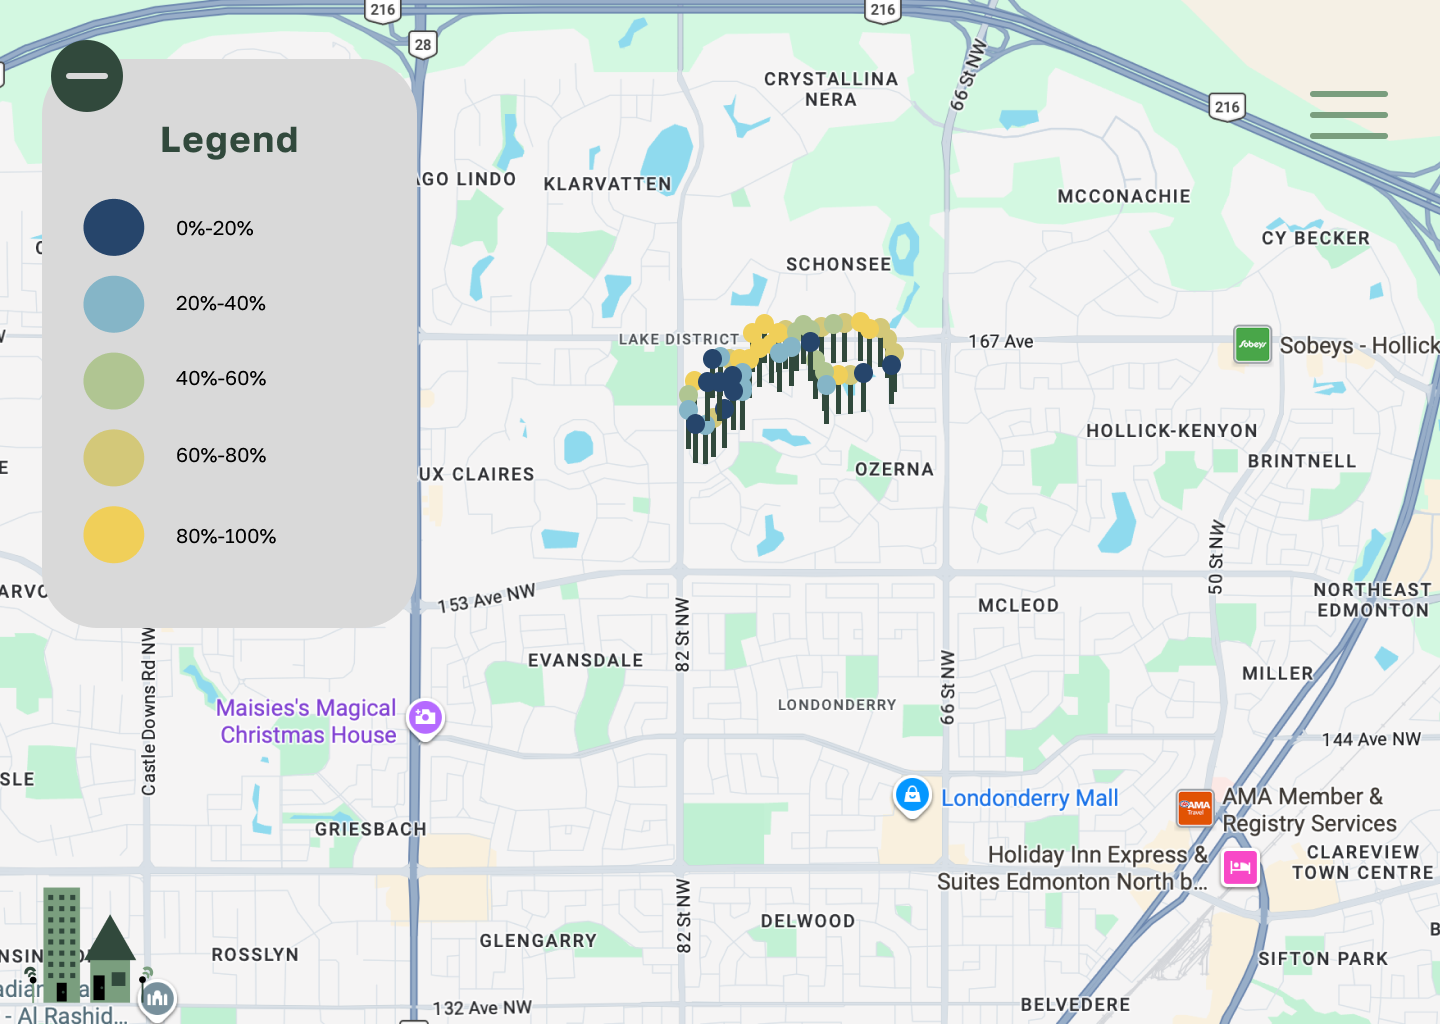
Task: Click the 0%-20% legend label
Action: (215, 228)
